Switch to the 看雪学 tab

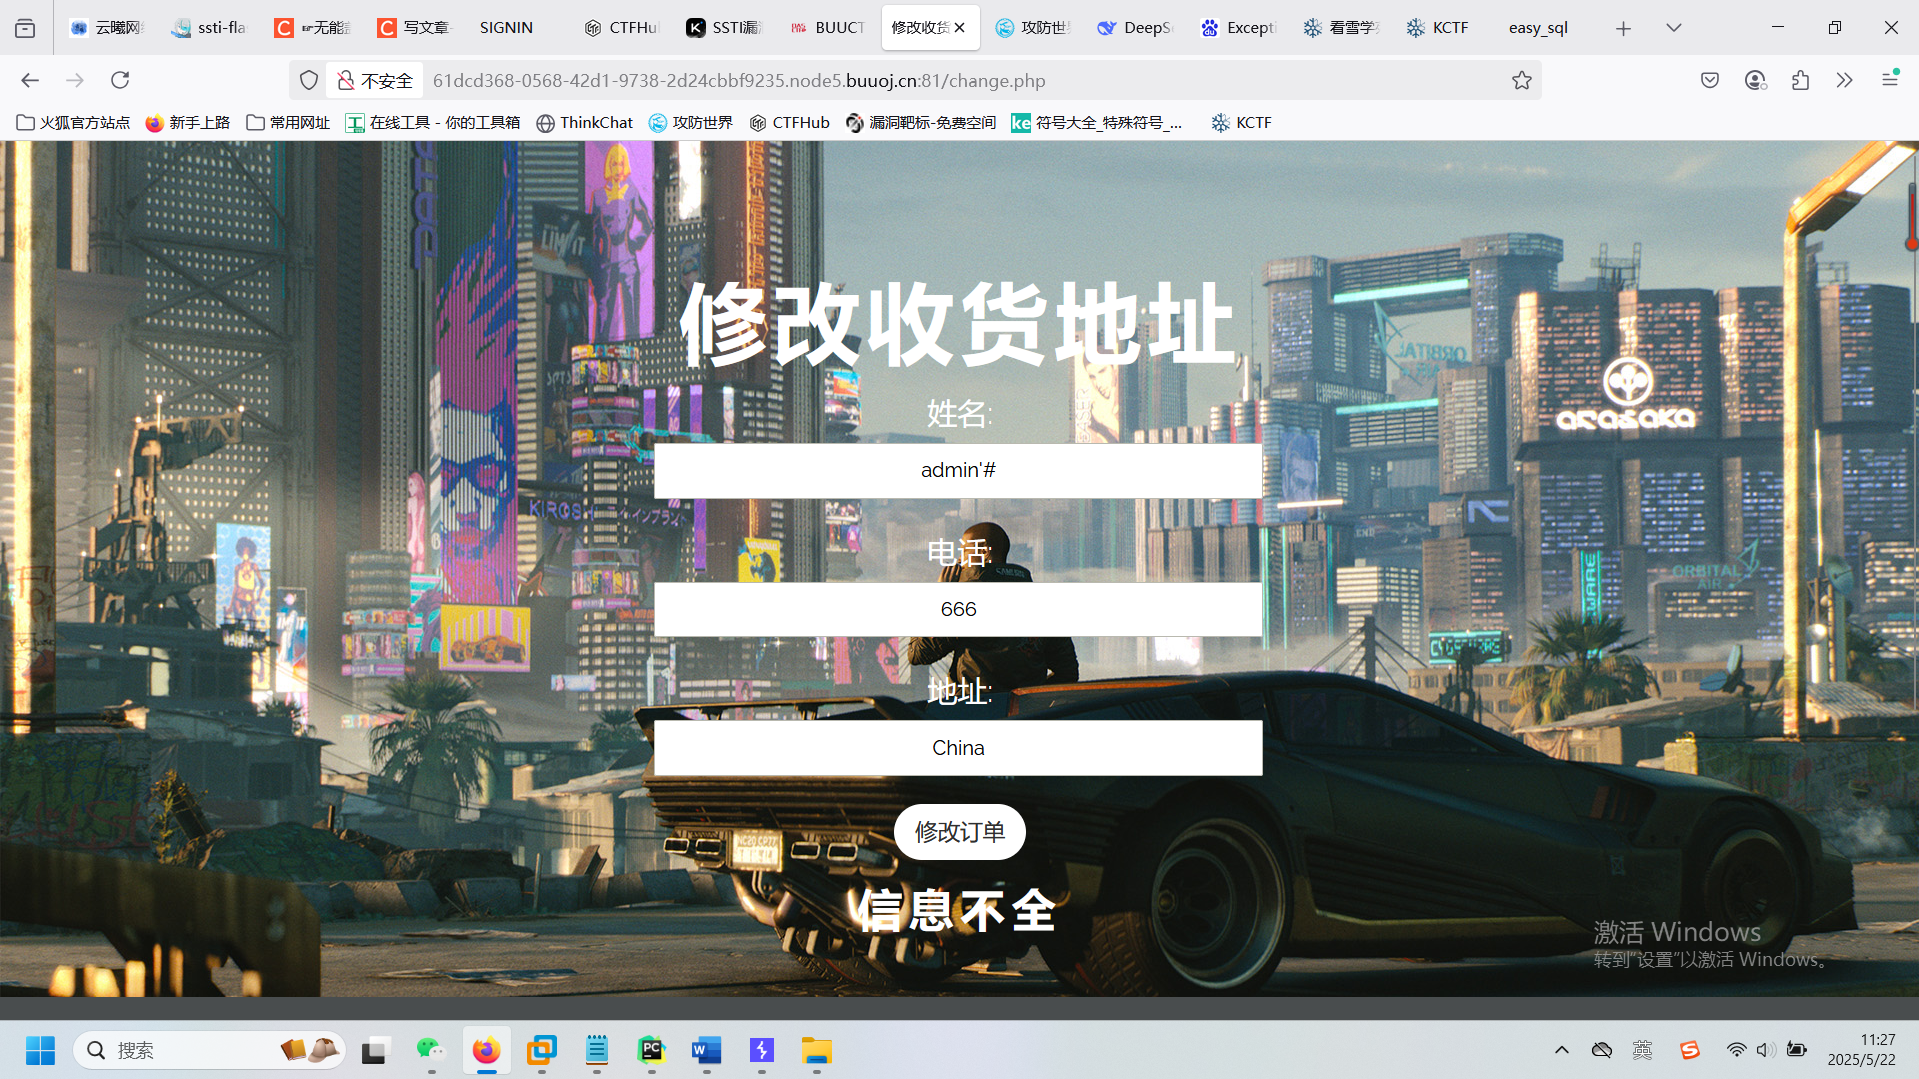(1340, 28)
